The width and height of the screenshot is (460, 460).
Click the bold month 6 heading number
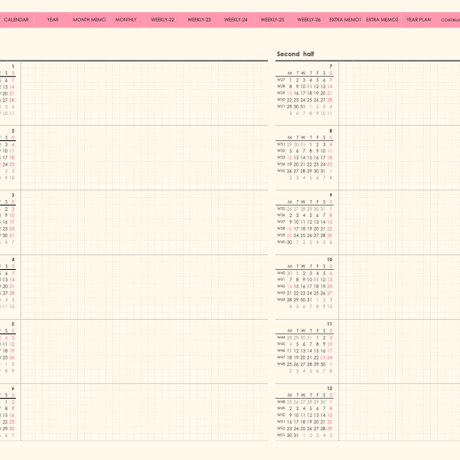coord(13,388)
